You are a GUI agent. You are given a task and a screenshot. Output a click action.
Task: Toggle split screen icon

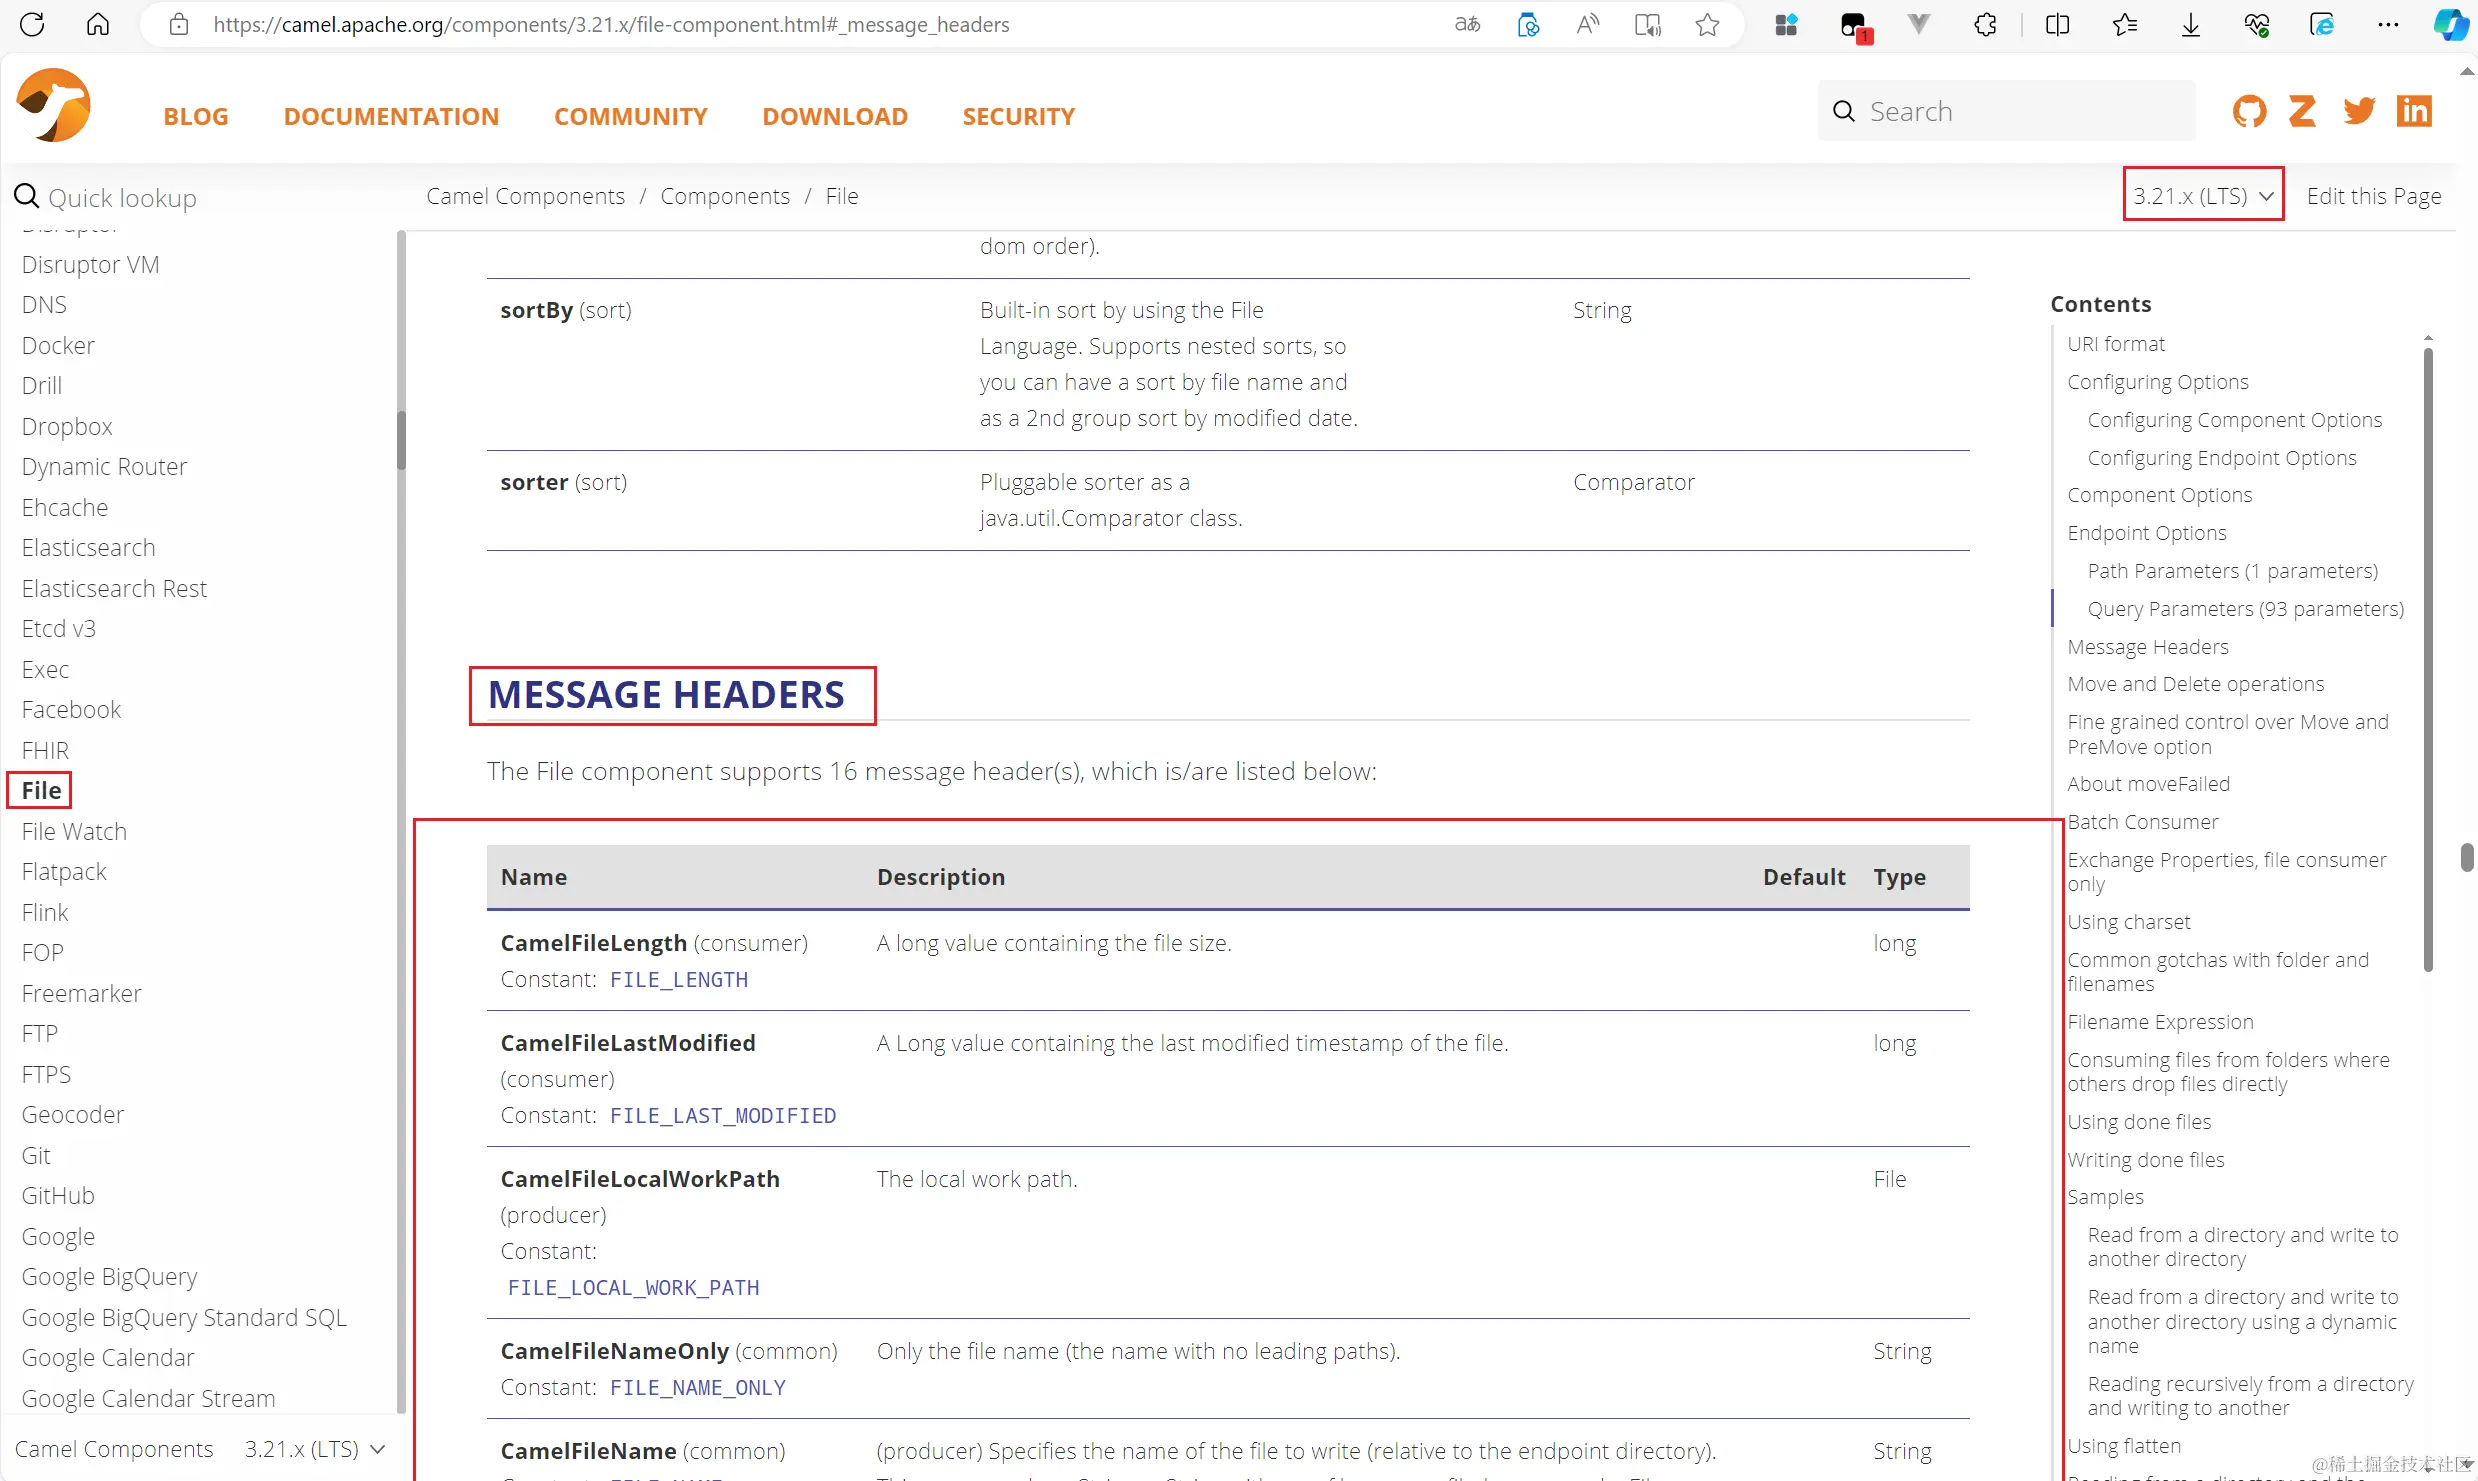click(2057, 24)
